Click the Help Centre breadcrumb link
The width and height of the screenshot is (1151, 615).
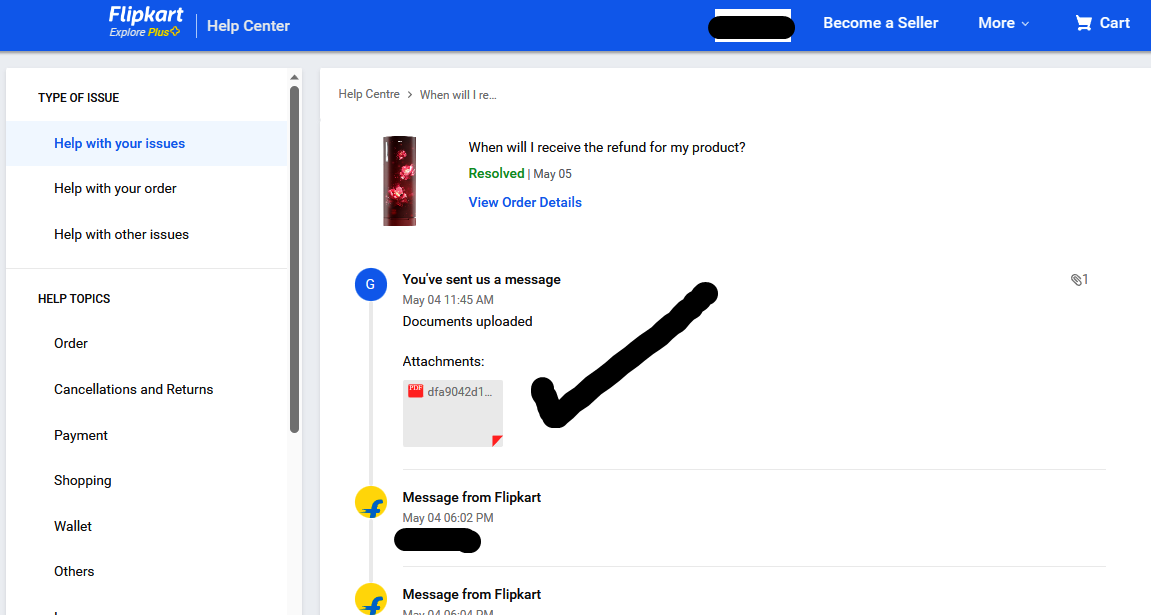coord(369,94)
